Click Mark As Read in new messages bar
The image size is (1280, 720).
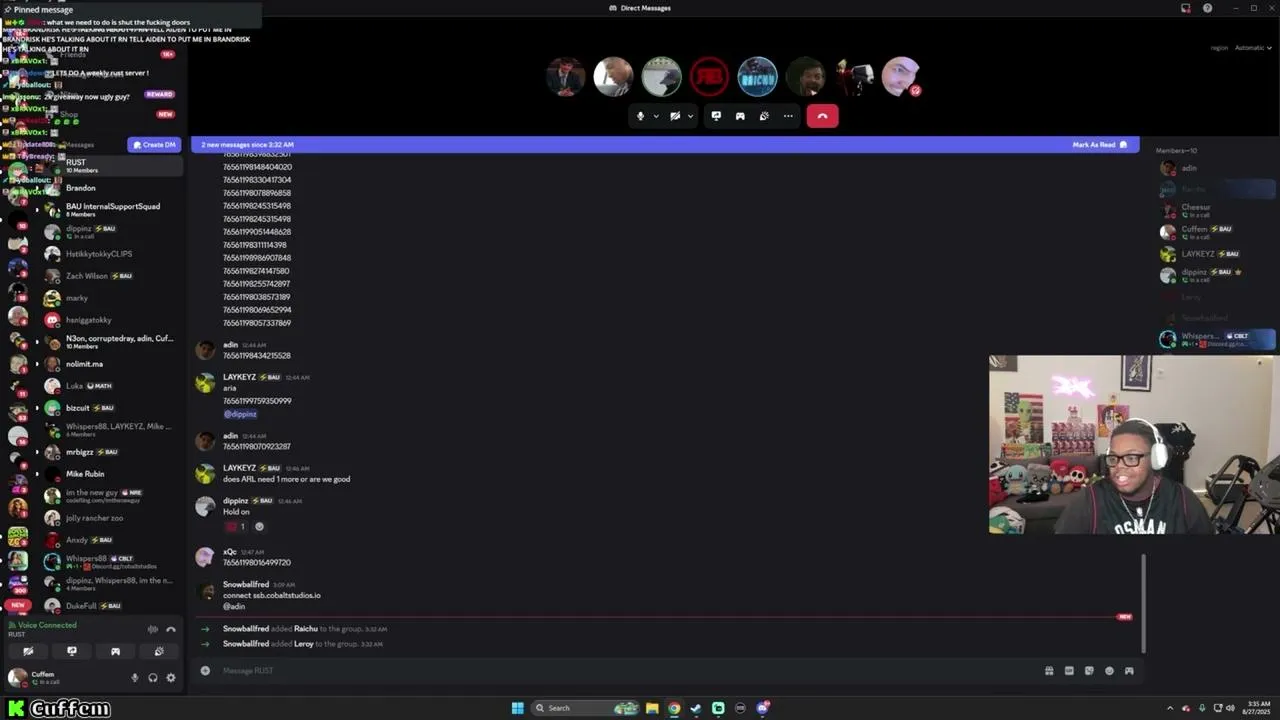coord(1100,145)
